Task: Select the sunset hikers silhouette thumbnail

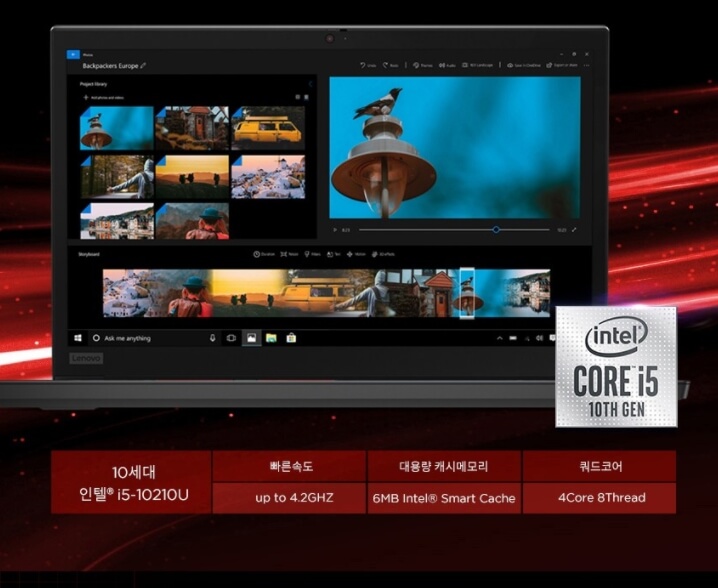Action: click(192, 177)
